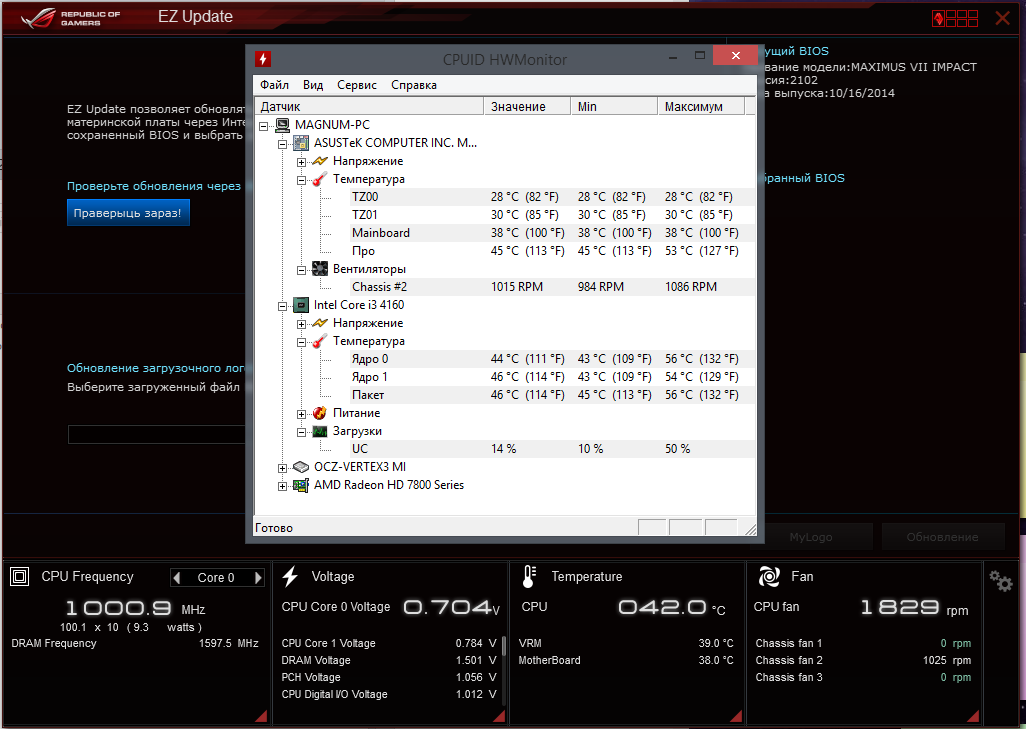Click the ASUSTeK motherboard icon
The image size is (1026, 729).
[x=301, y=143]
